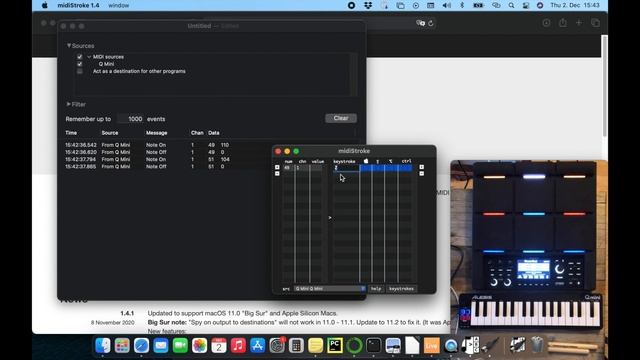
Task: Click help button in midiStroke
Action: click(376, 289)
